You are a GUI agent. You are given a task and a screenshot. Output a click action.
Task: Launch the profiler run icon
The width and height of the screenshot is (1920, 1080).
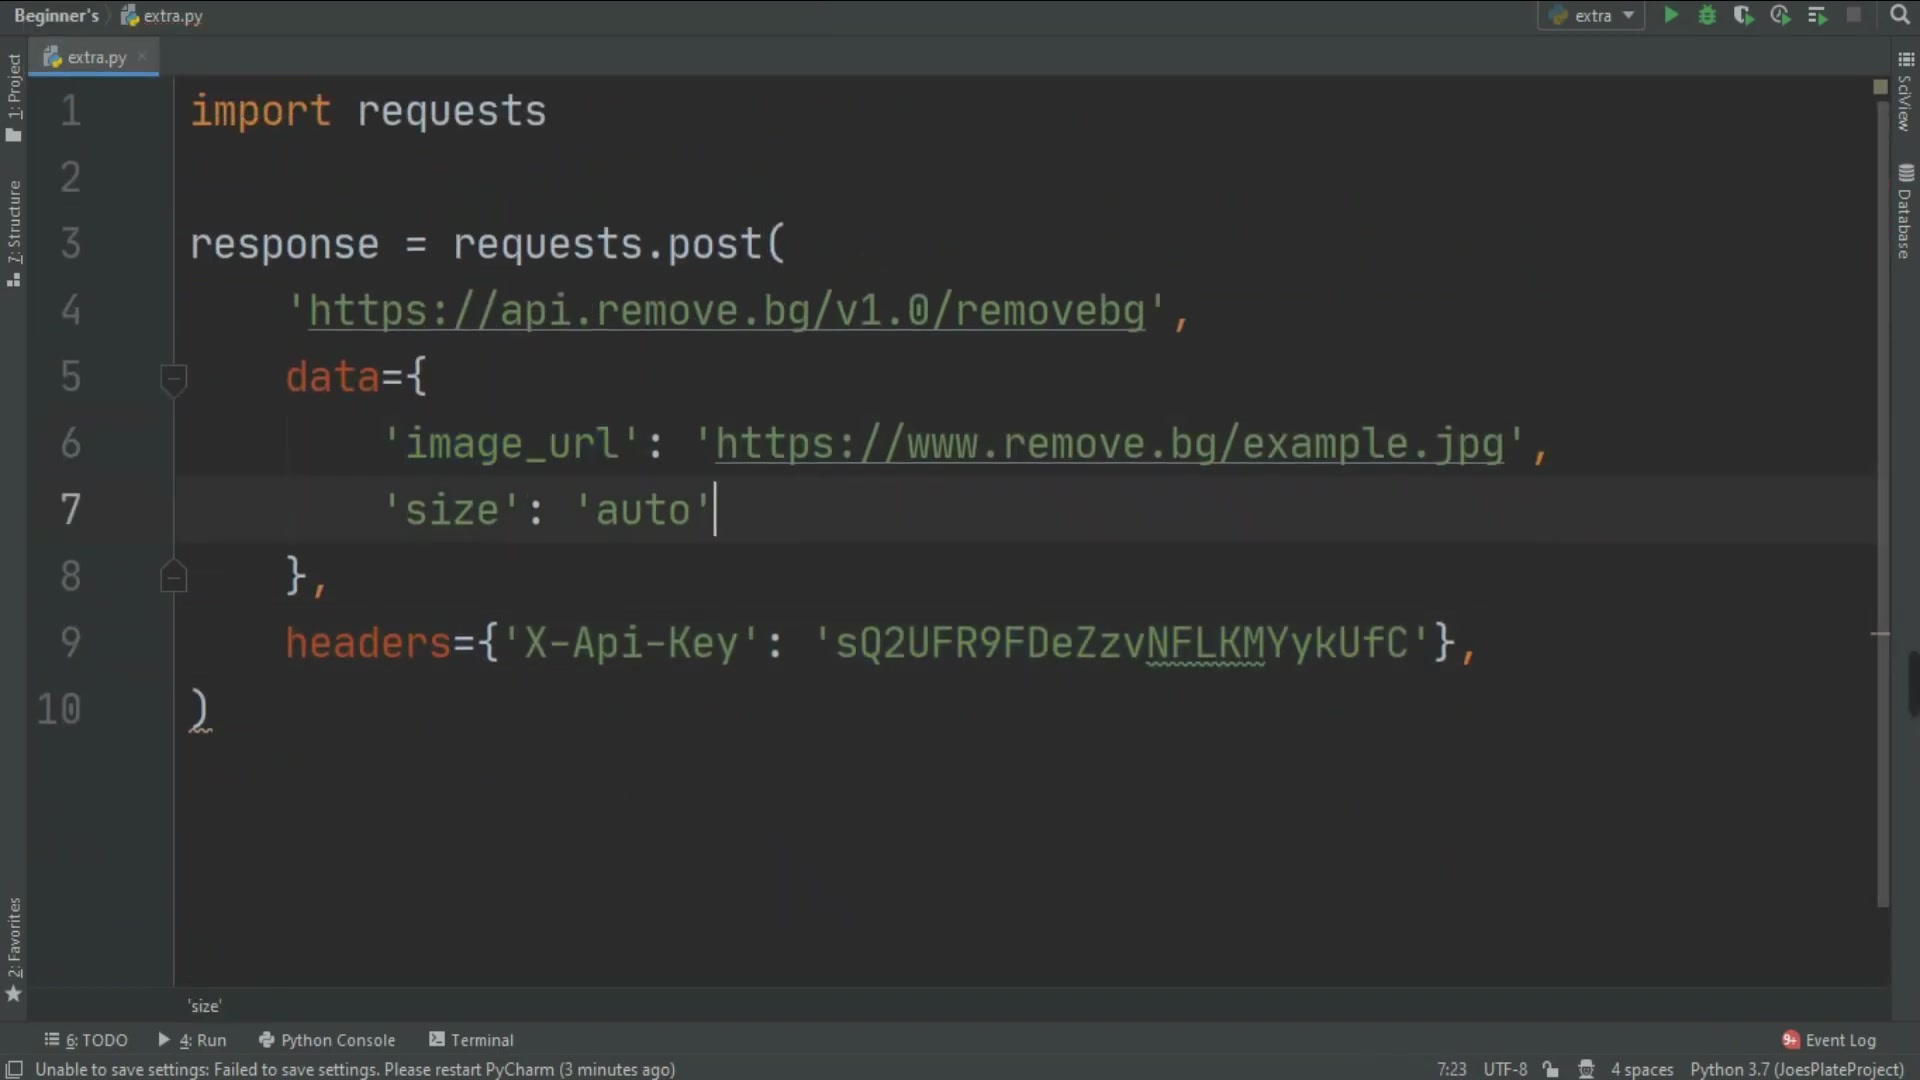point(1780,15)
